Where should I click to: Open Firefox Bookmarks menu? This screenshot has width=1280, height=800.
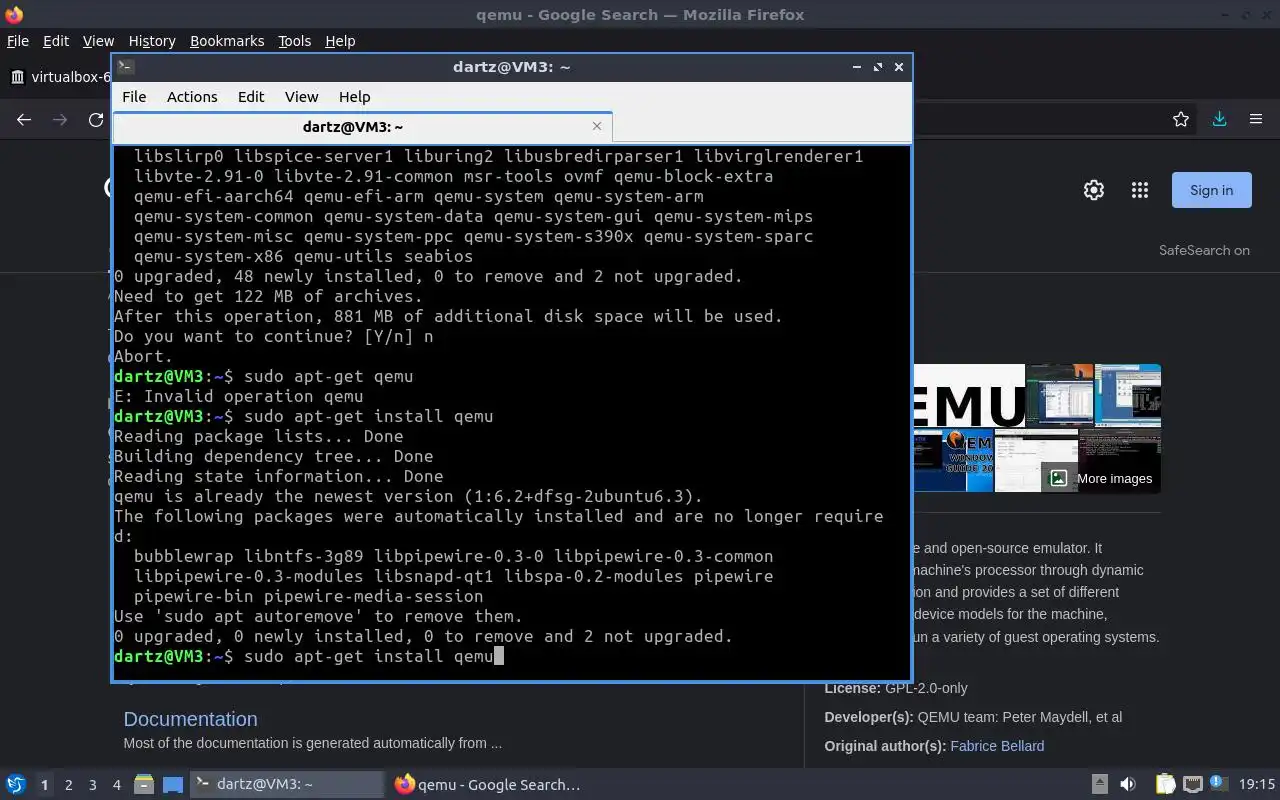pos(227,41)
